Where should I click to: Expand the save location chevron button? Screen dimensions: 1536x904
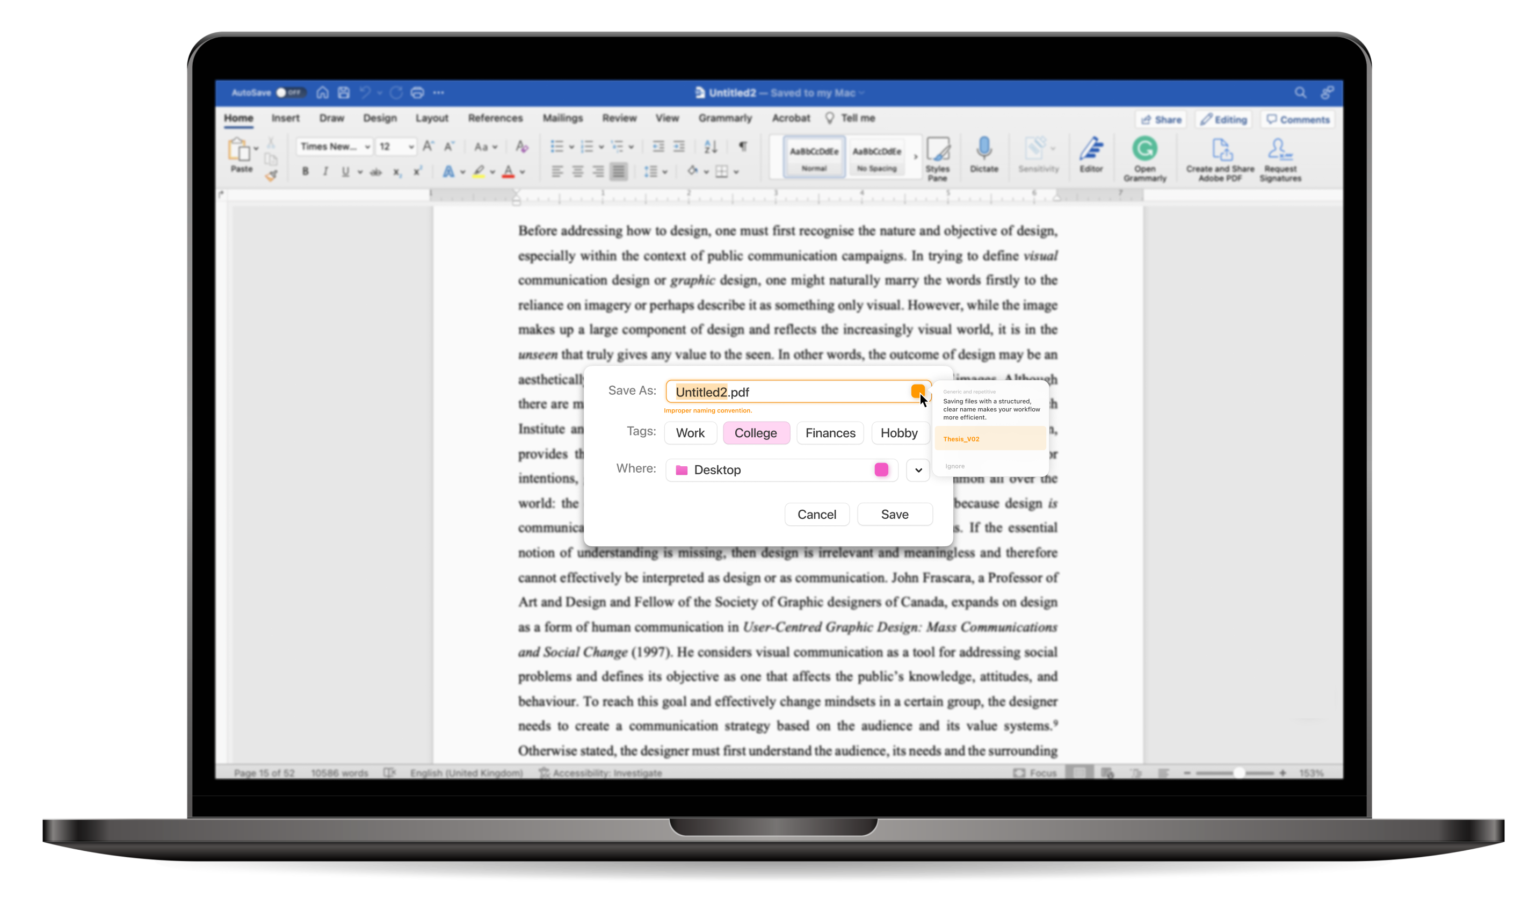click(x=918, y=470)
